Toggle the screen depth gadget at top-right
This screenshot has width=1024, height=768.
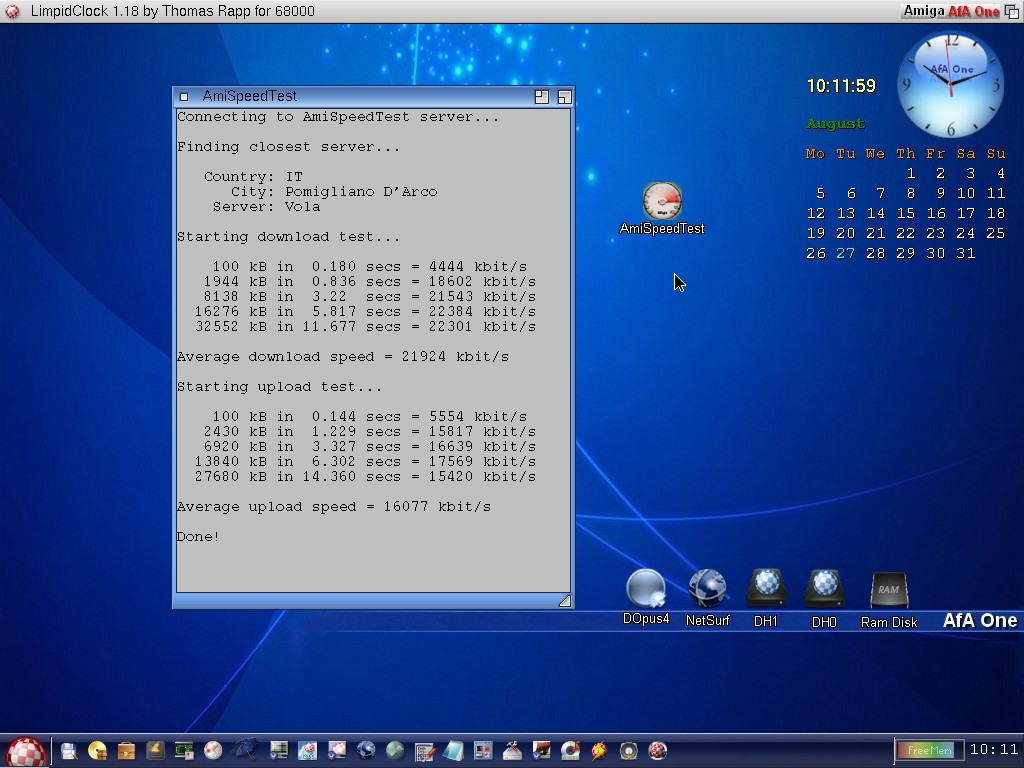[1012, 11]
